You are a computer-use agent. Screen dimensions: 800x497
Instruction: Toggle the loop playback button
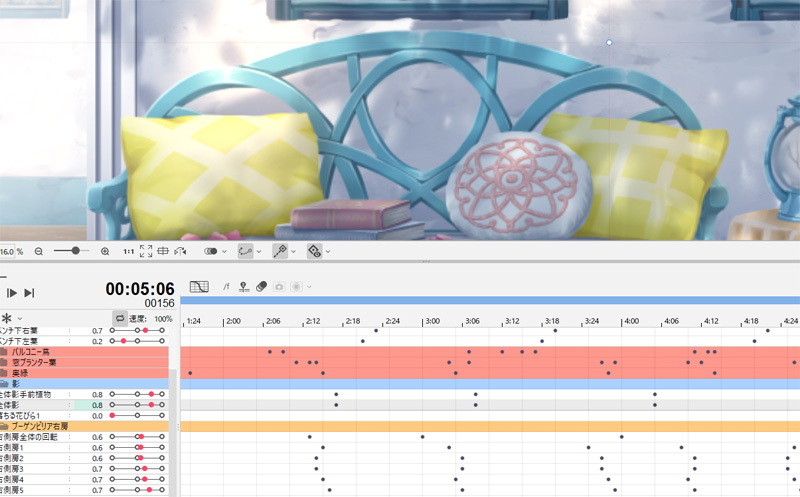point(119,318)
